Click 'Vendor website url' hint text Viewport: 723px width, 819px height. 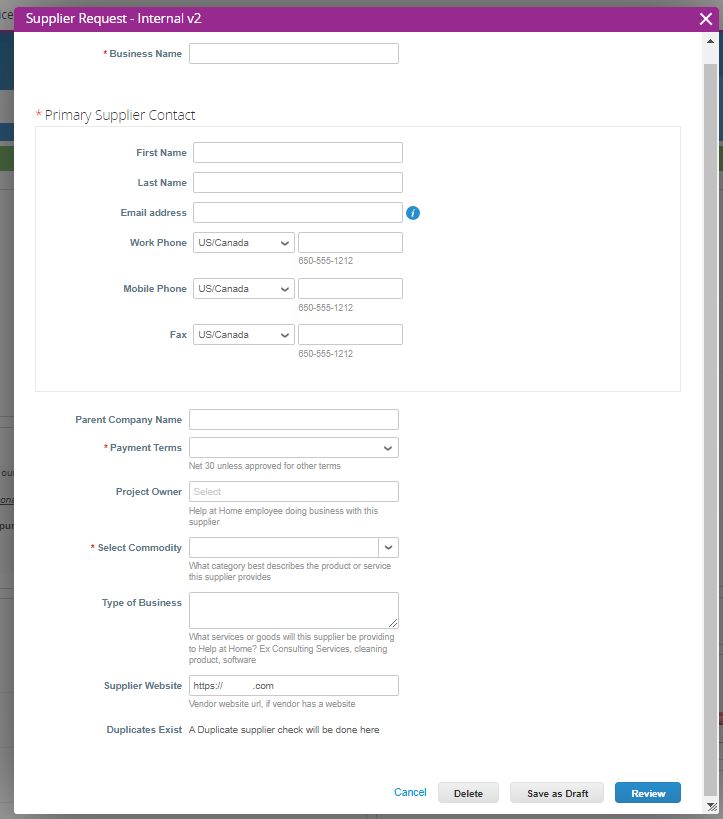tap(272, 704)
